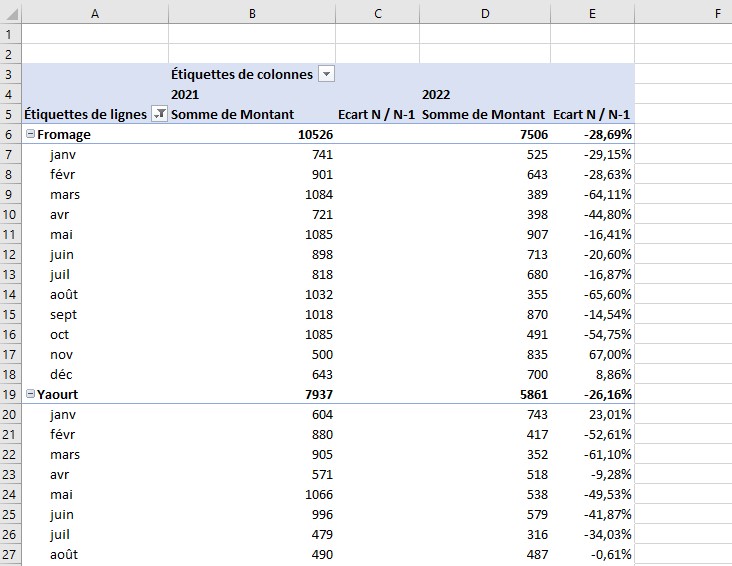Select column B header
This screenshot has width=732, height=566.
pyautogui.click(x=252, y=14)
